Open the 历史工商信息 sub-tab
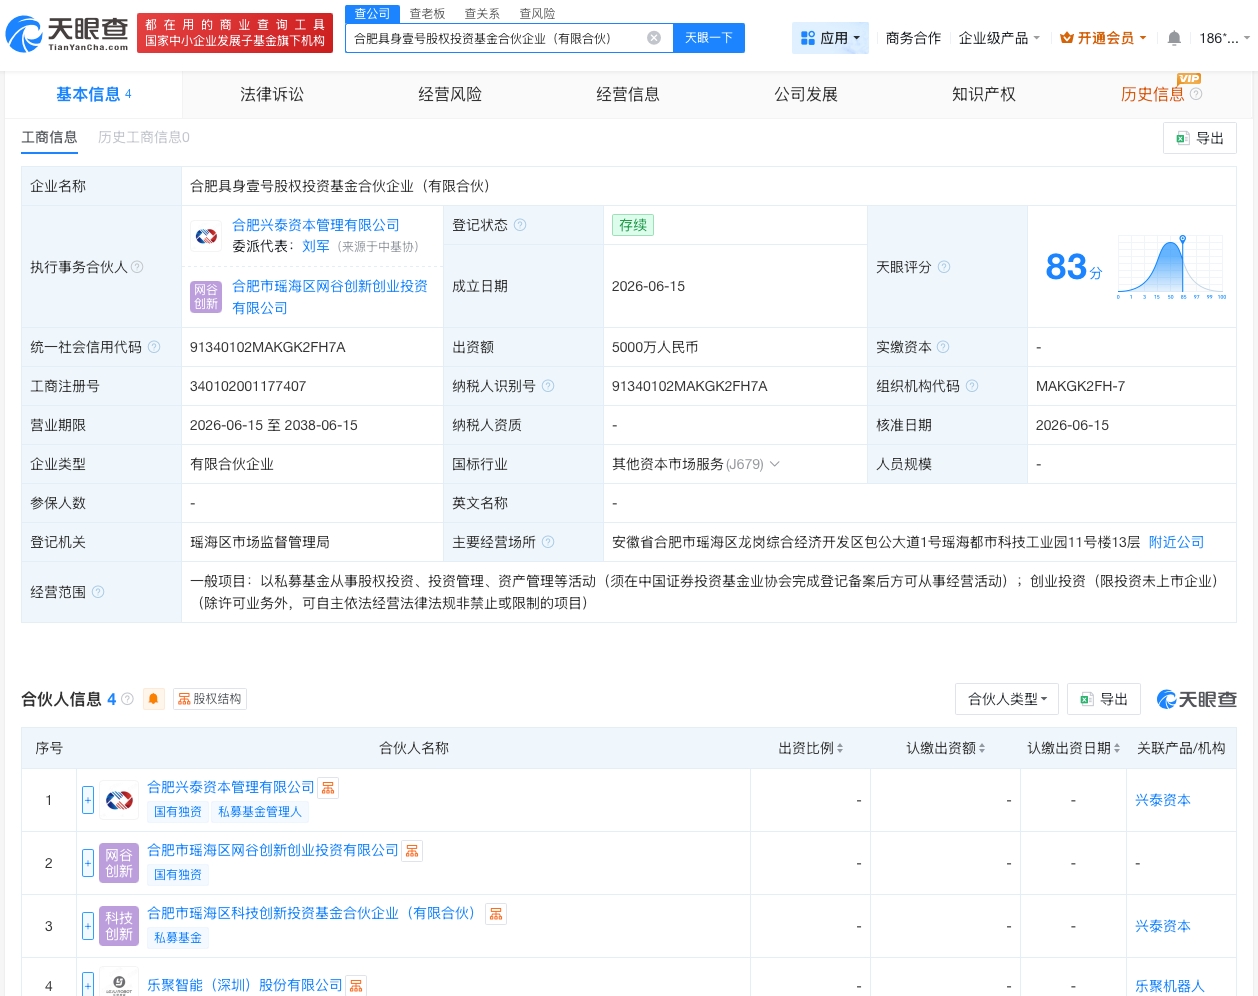1258x996 pixels. [144, 137]
